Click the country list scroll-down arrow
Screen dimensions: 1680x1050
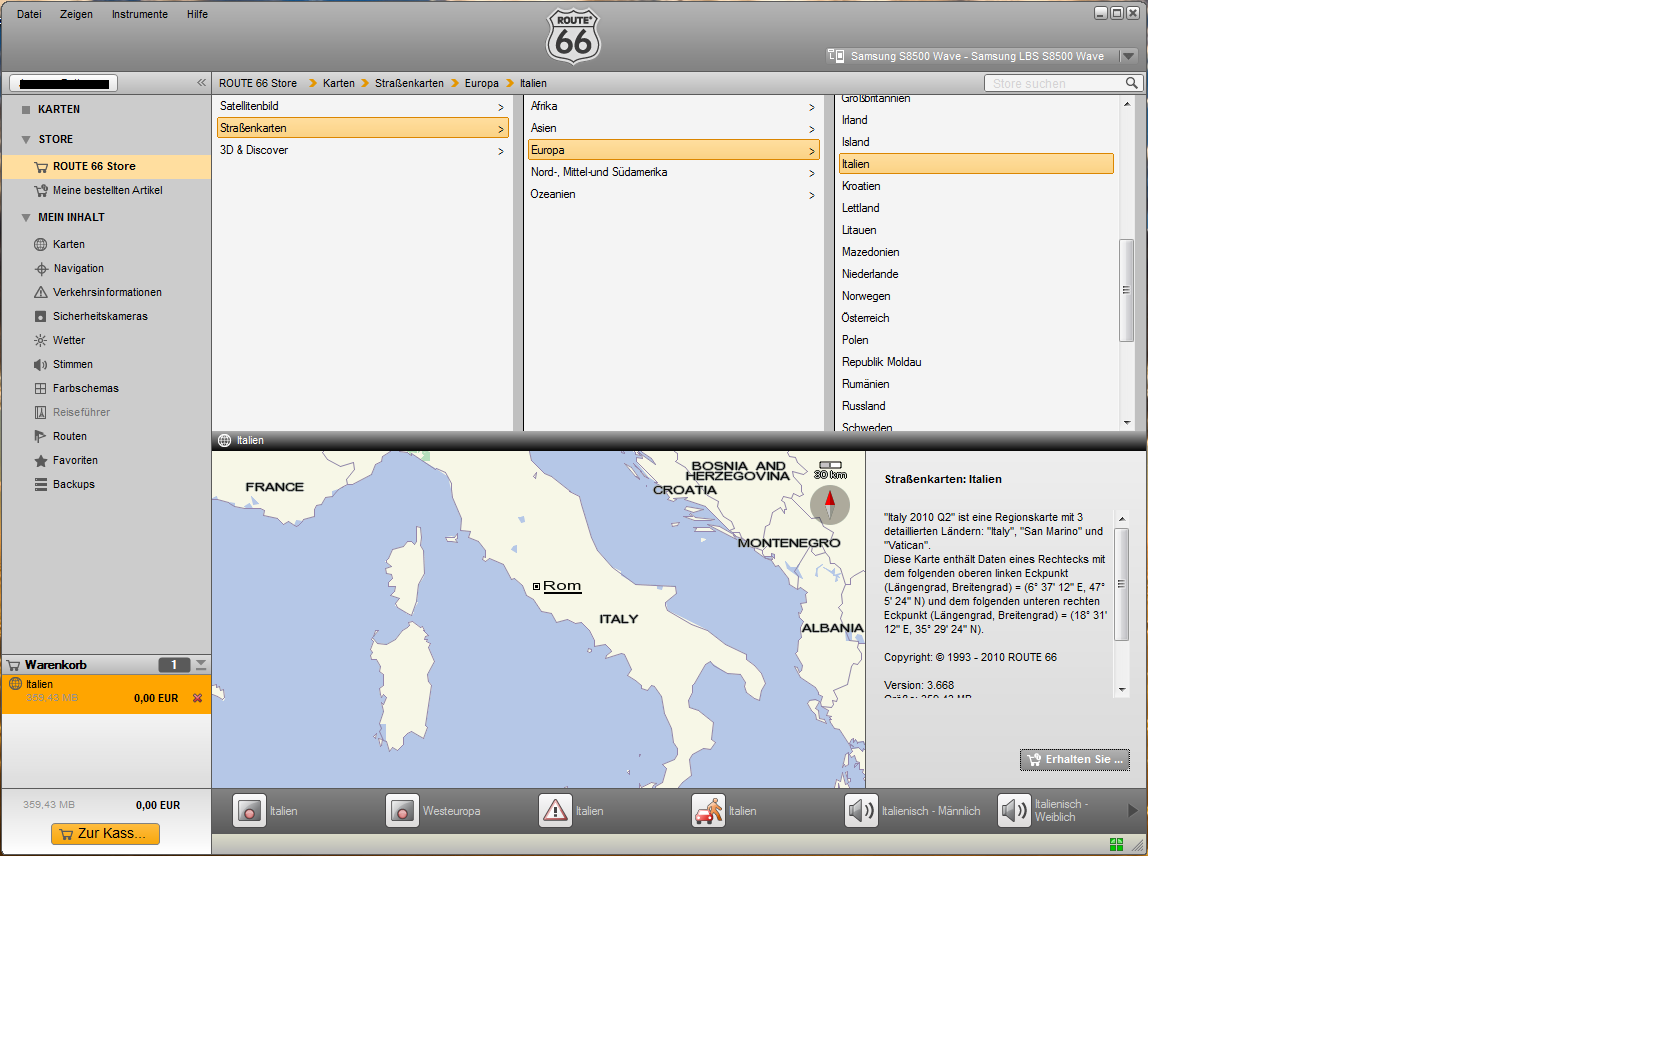[1127, 423]
